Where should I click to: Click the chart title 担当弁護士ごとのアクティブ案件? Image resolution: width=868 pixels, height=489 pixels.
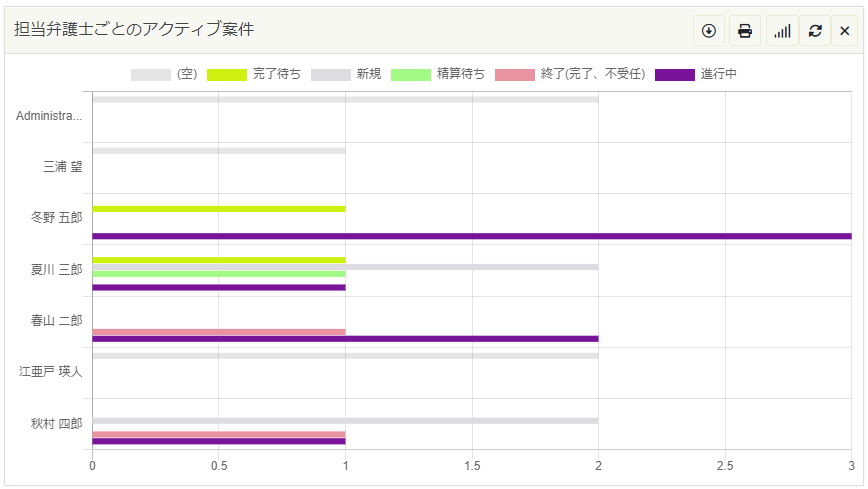point(134,30)
